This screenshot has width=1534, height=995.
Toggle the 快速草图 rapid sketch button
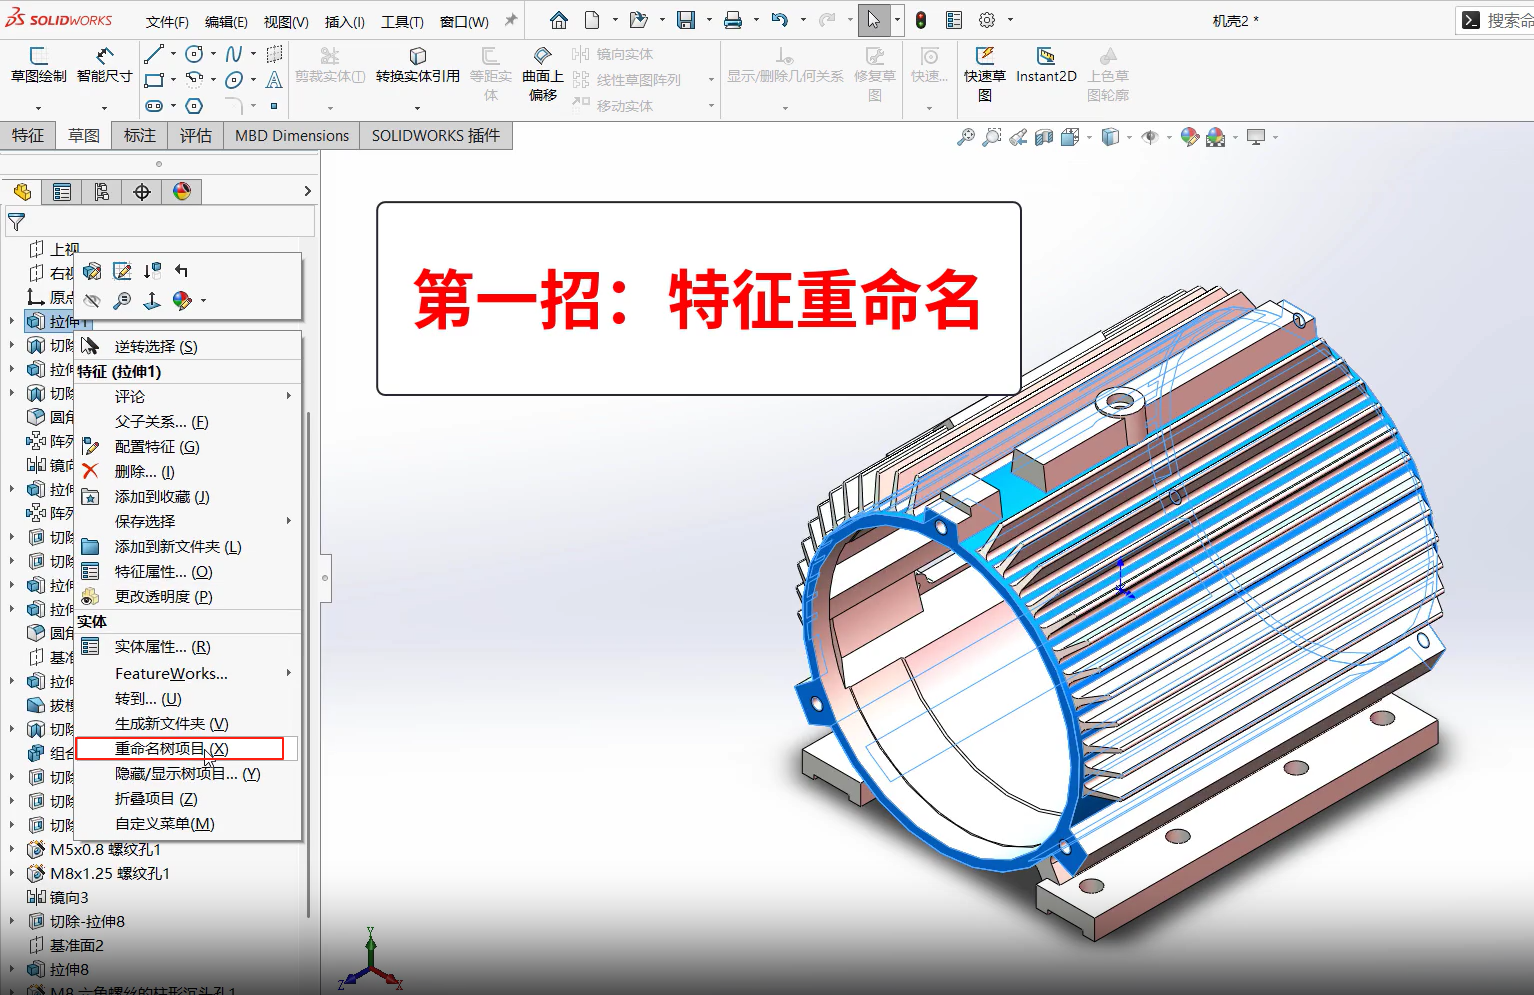[x=985, y=73]
